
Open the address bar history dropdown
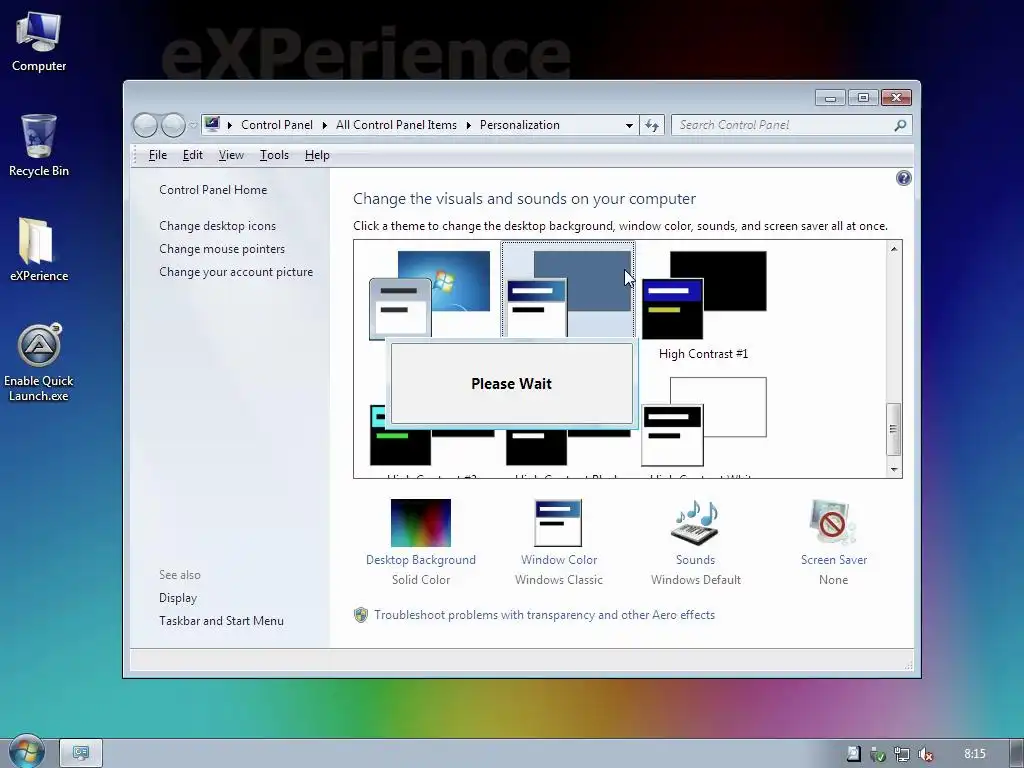629,125
